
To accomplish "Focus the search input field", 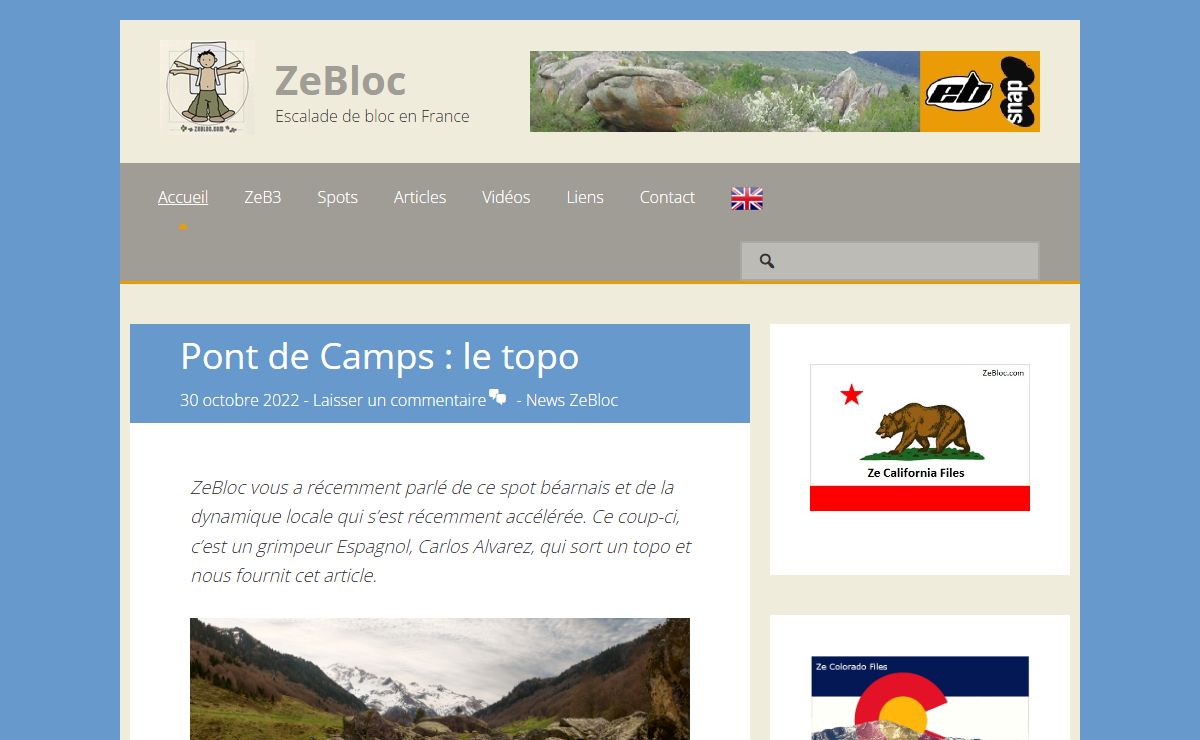I will (x=890, y=261).
